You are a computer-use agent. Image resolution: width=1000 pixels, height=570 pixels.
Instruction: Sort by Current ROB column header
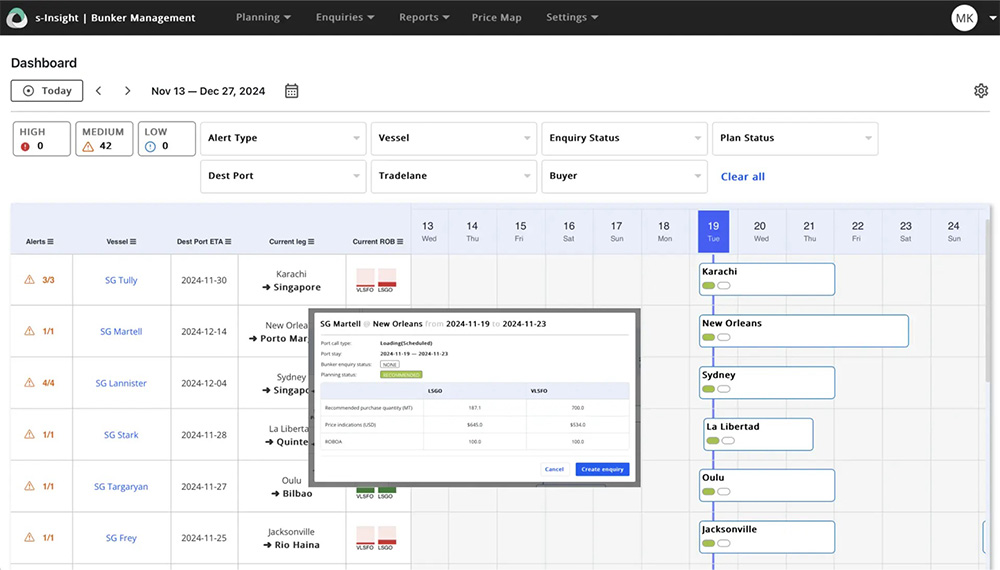point(378,242)
